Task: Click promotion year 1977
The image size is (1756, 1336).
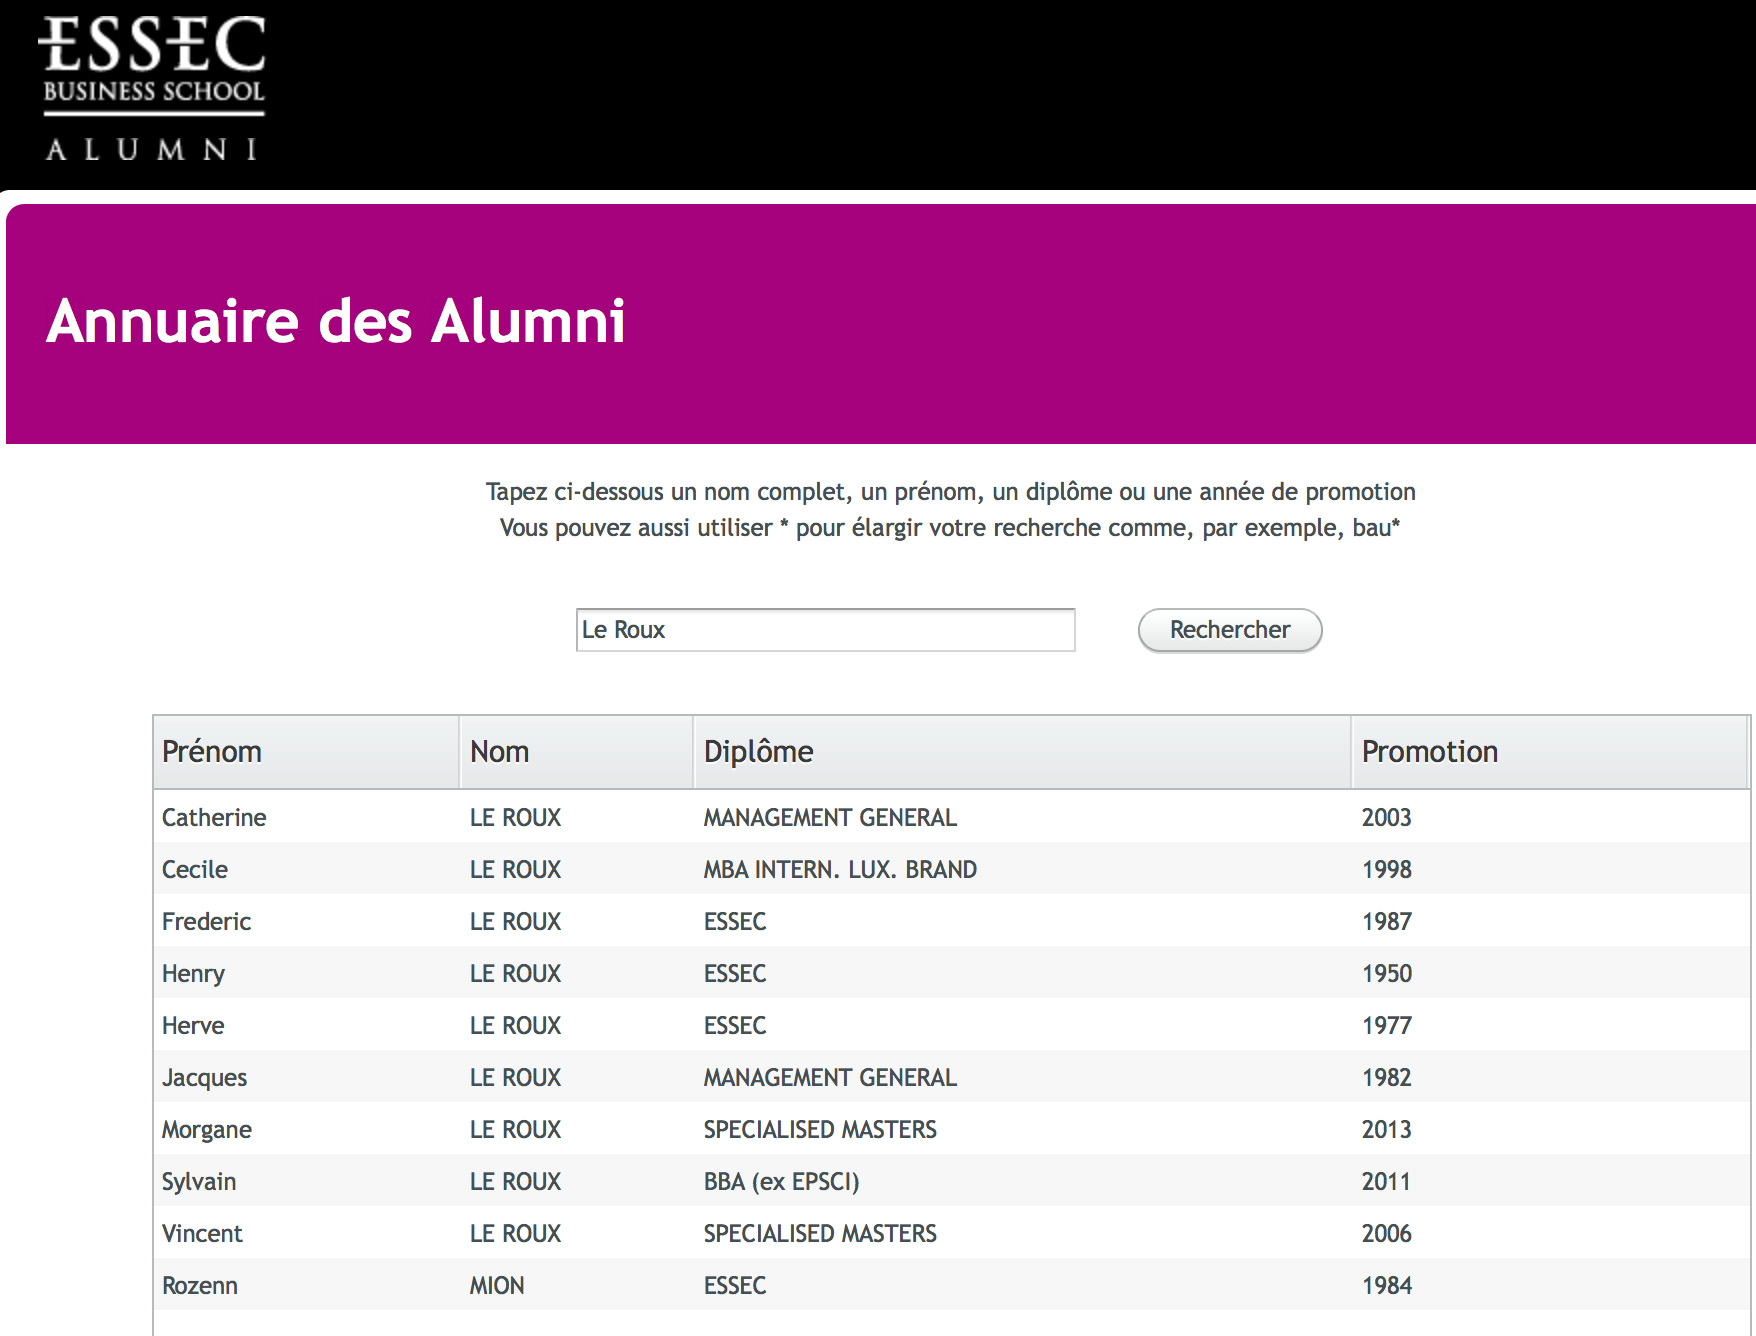Action: [1386, 1025]
